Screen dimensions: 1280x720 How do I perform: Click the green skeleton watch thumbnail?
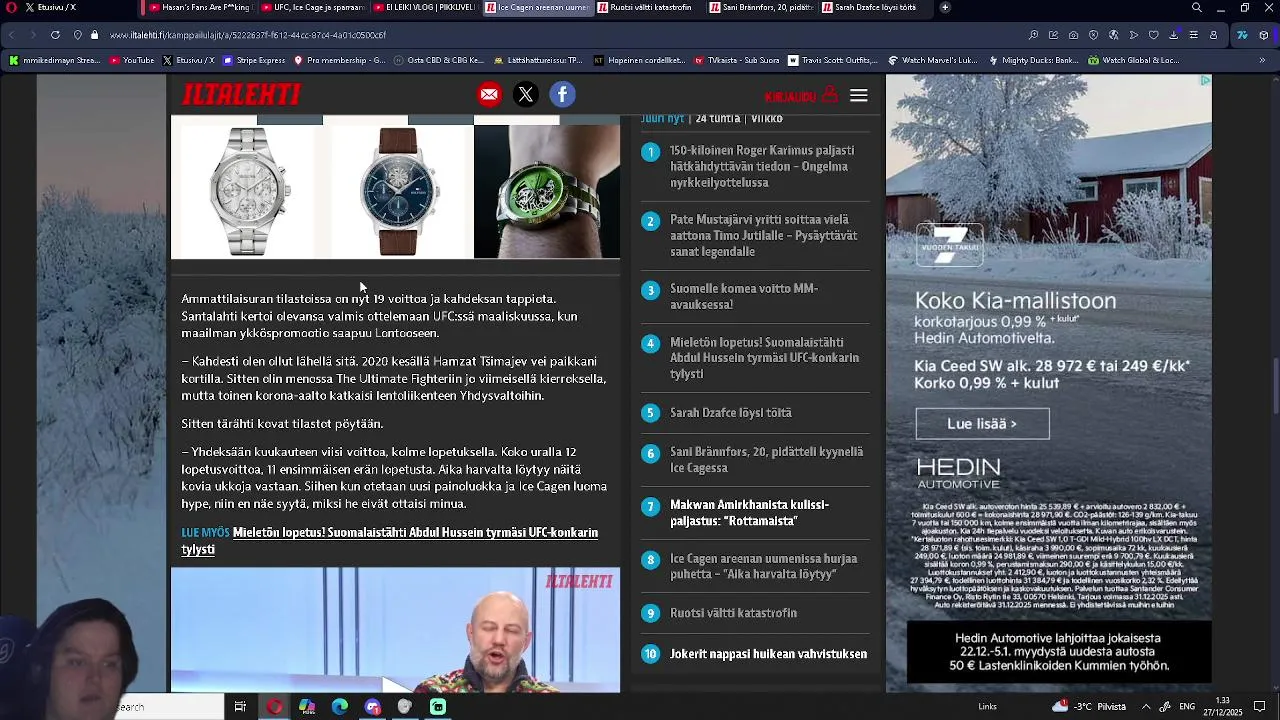click(547, 191)
